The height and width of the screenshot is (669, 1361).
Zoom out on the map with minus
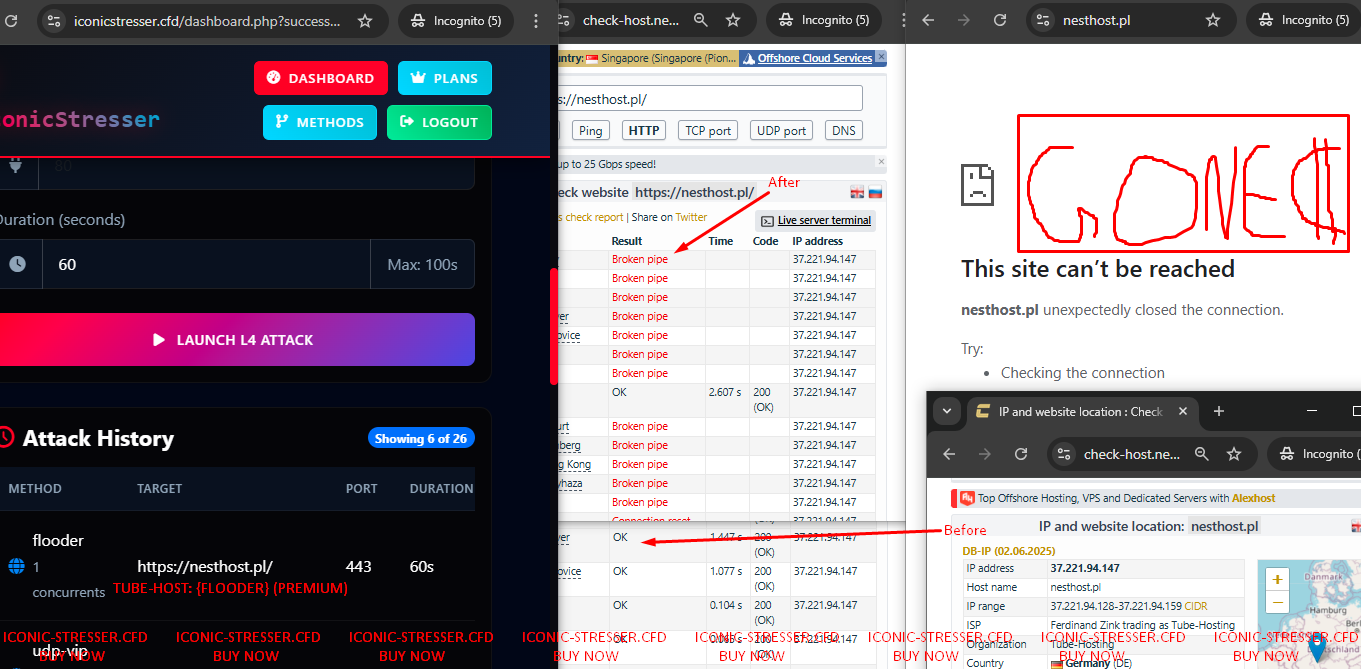pyautogui.click(x=1276, y=602)
